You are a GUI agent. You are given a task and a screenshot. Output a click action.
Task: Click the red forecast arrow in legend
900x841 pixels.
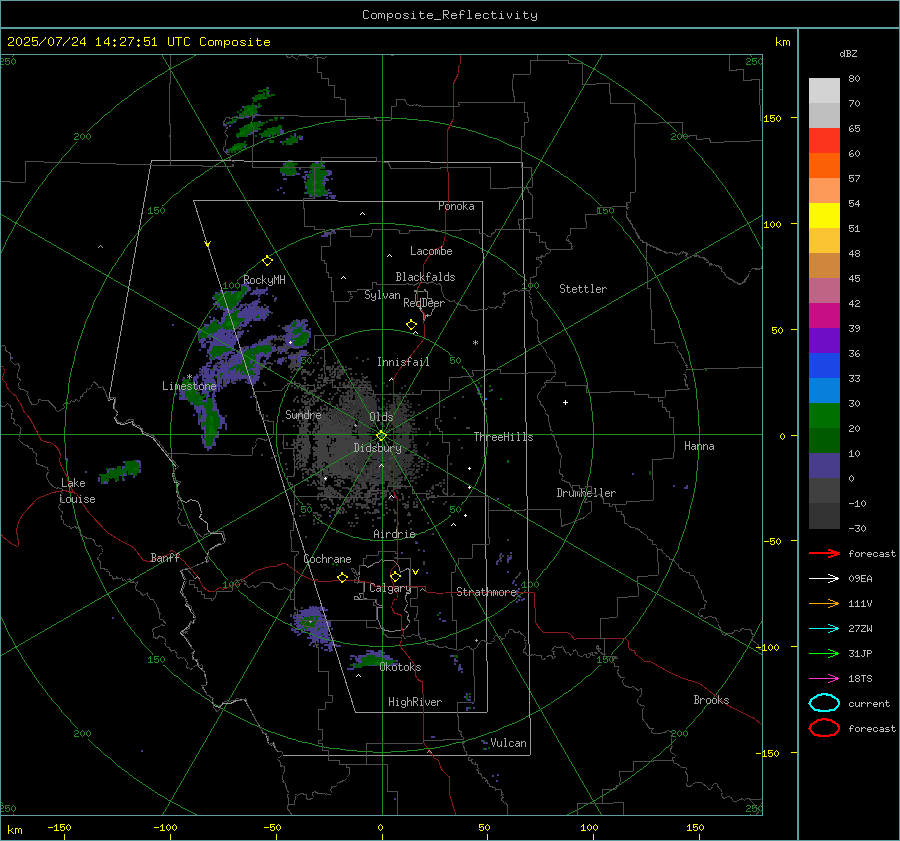tap(824, 553)
